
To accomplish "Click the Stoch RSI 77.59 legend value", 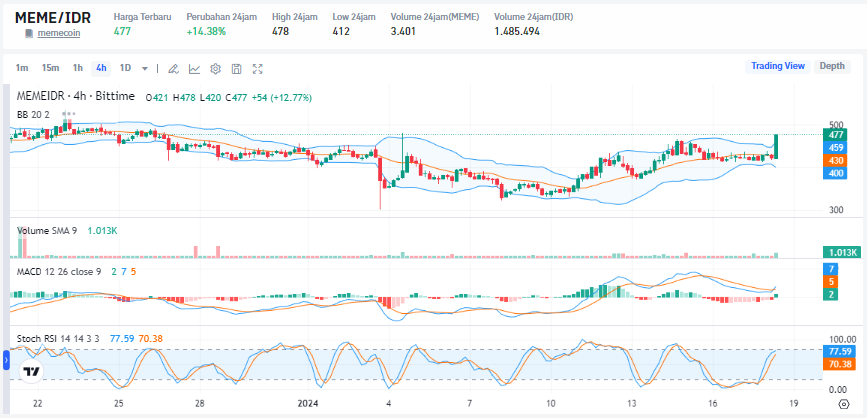I will (121, 338).
